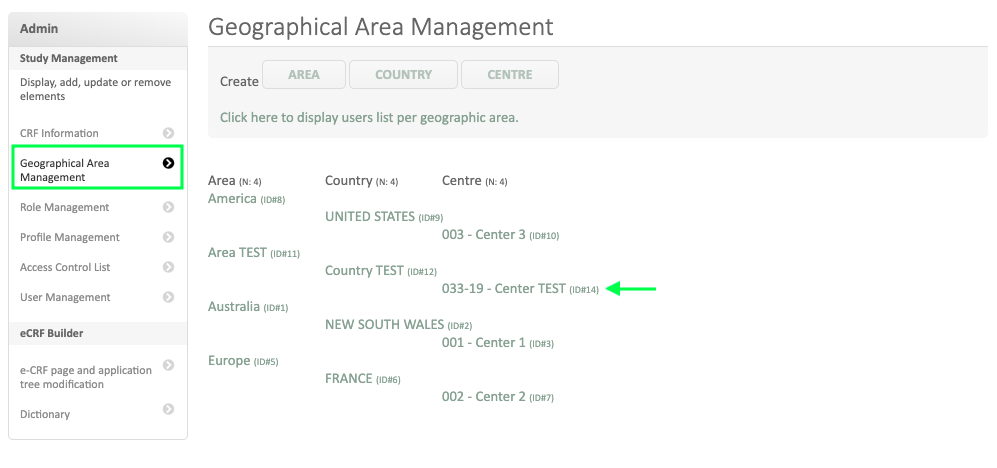Open the User Management menu item
The height and width of the screenshot is (468, 997).
[x=65, y=297]
